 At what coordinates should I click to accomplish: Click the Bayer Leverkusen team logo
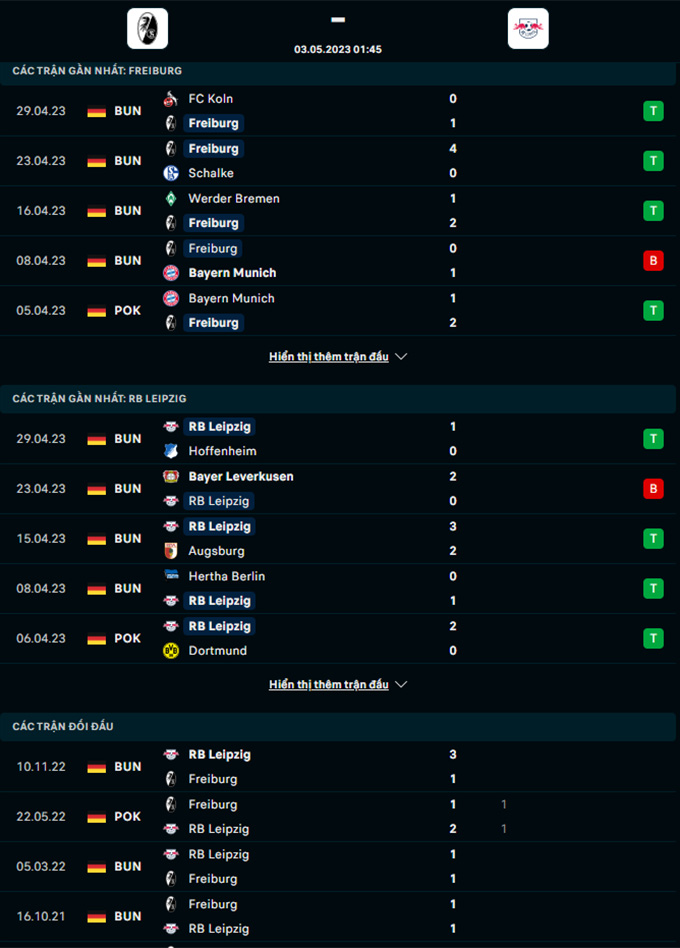[171, 476]
